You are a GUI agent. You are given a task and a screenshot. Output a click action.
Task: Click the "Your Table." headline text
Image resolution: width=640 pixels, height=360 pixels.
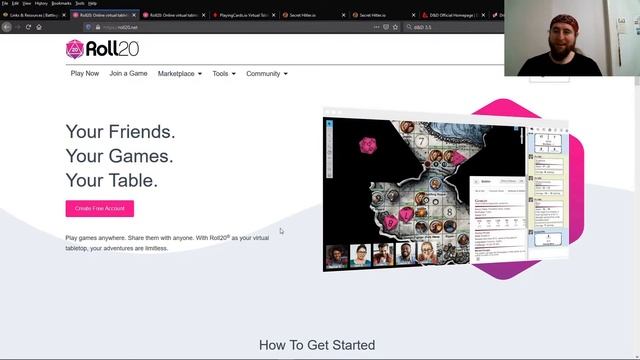(112, 180)
